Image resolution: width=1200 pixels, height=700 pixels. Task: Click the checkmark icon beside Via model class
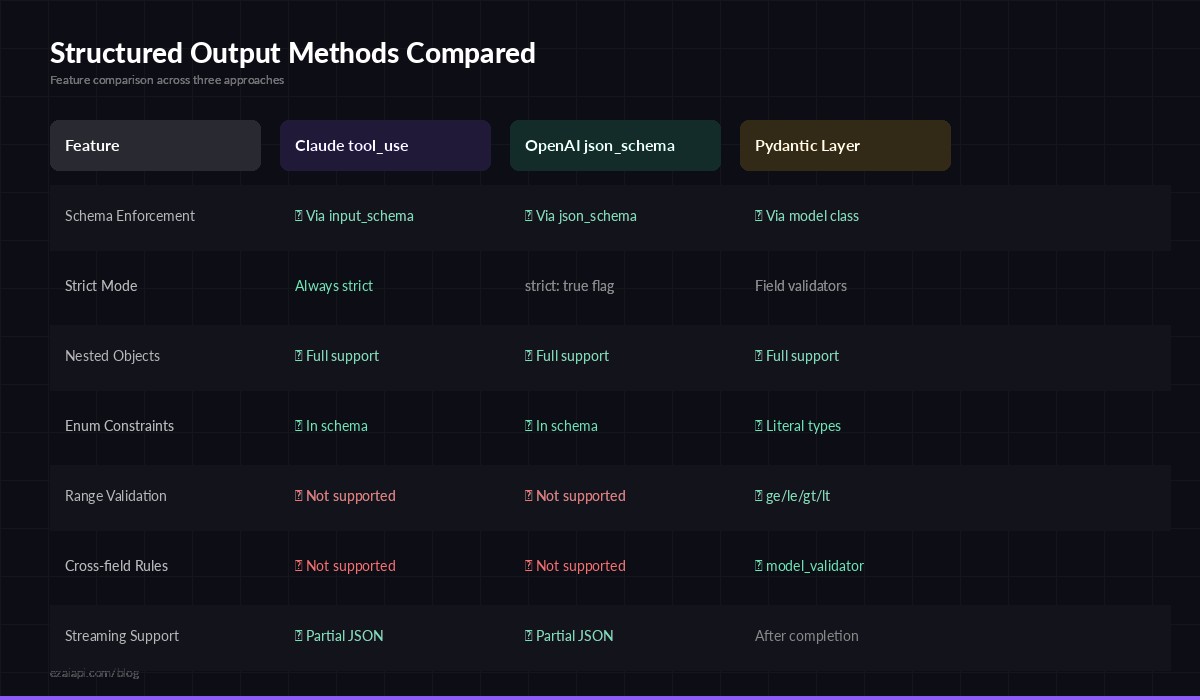coord(758,216)
